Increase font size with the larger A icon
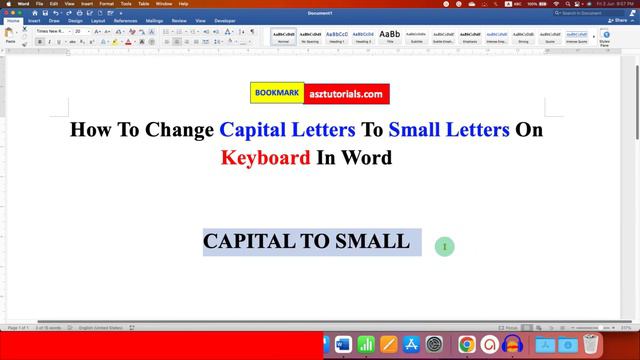Screen dimensions: 640x360 tap(97, 31)
